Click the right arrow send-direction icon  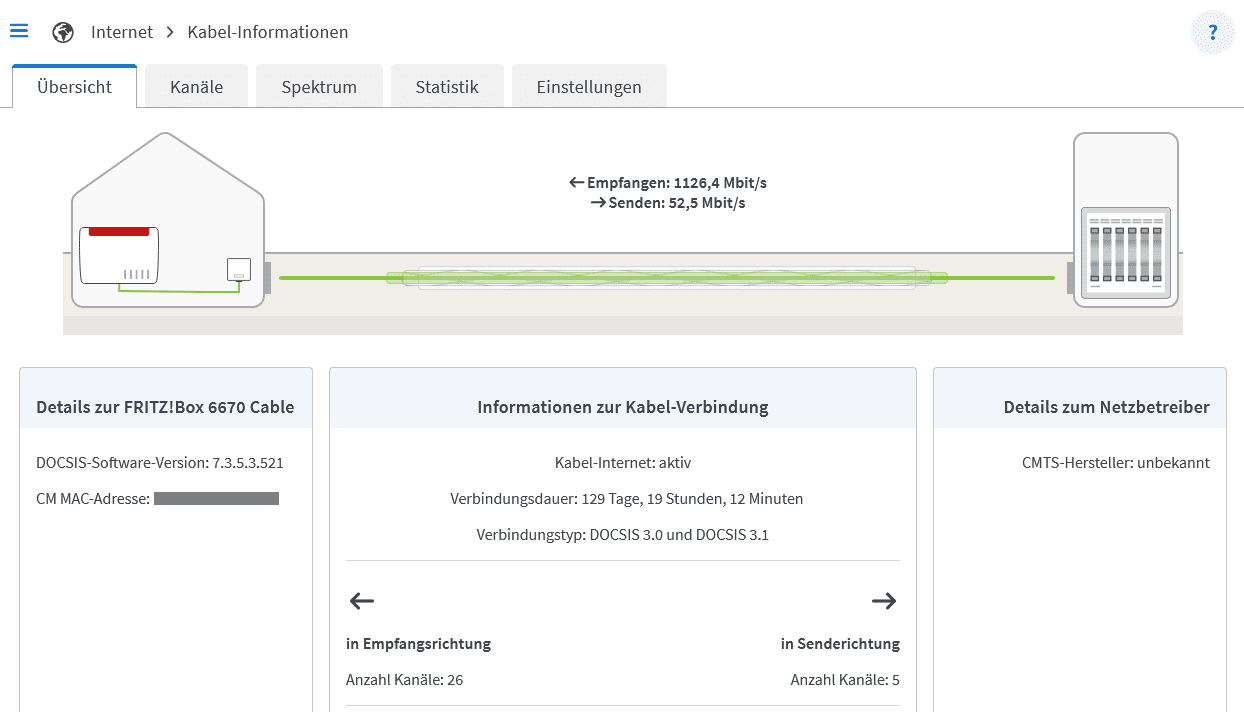(x=883, y=601)
